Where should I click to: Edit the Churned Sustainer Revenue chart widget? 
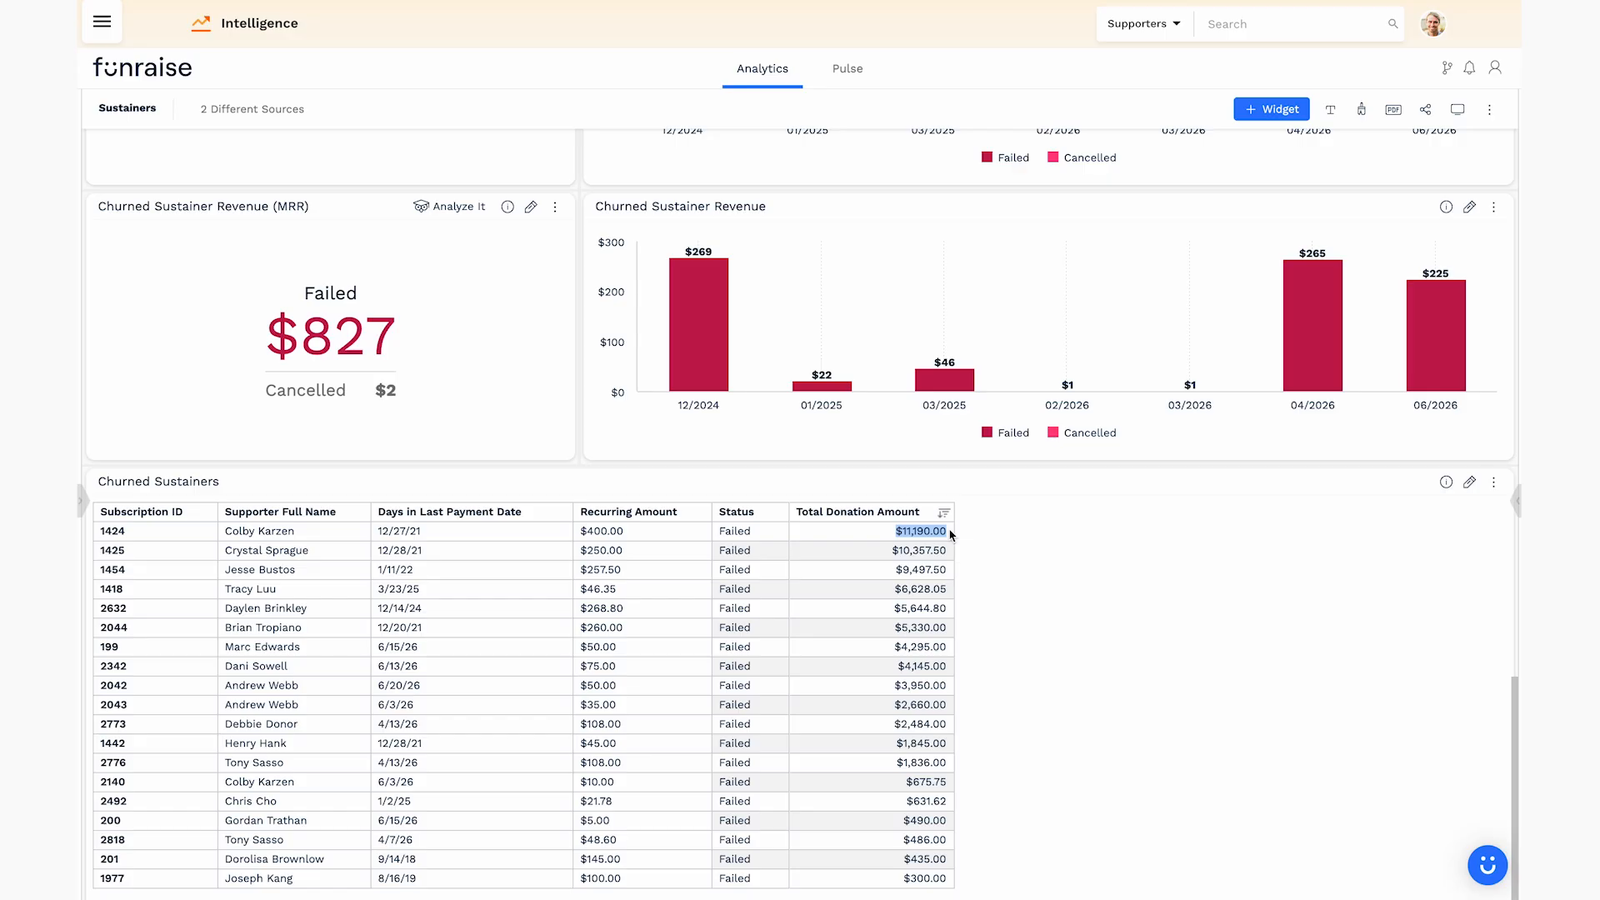(x=1469, y=207)
